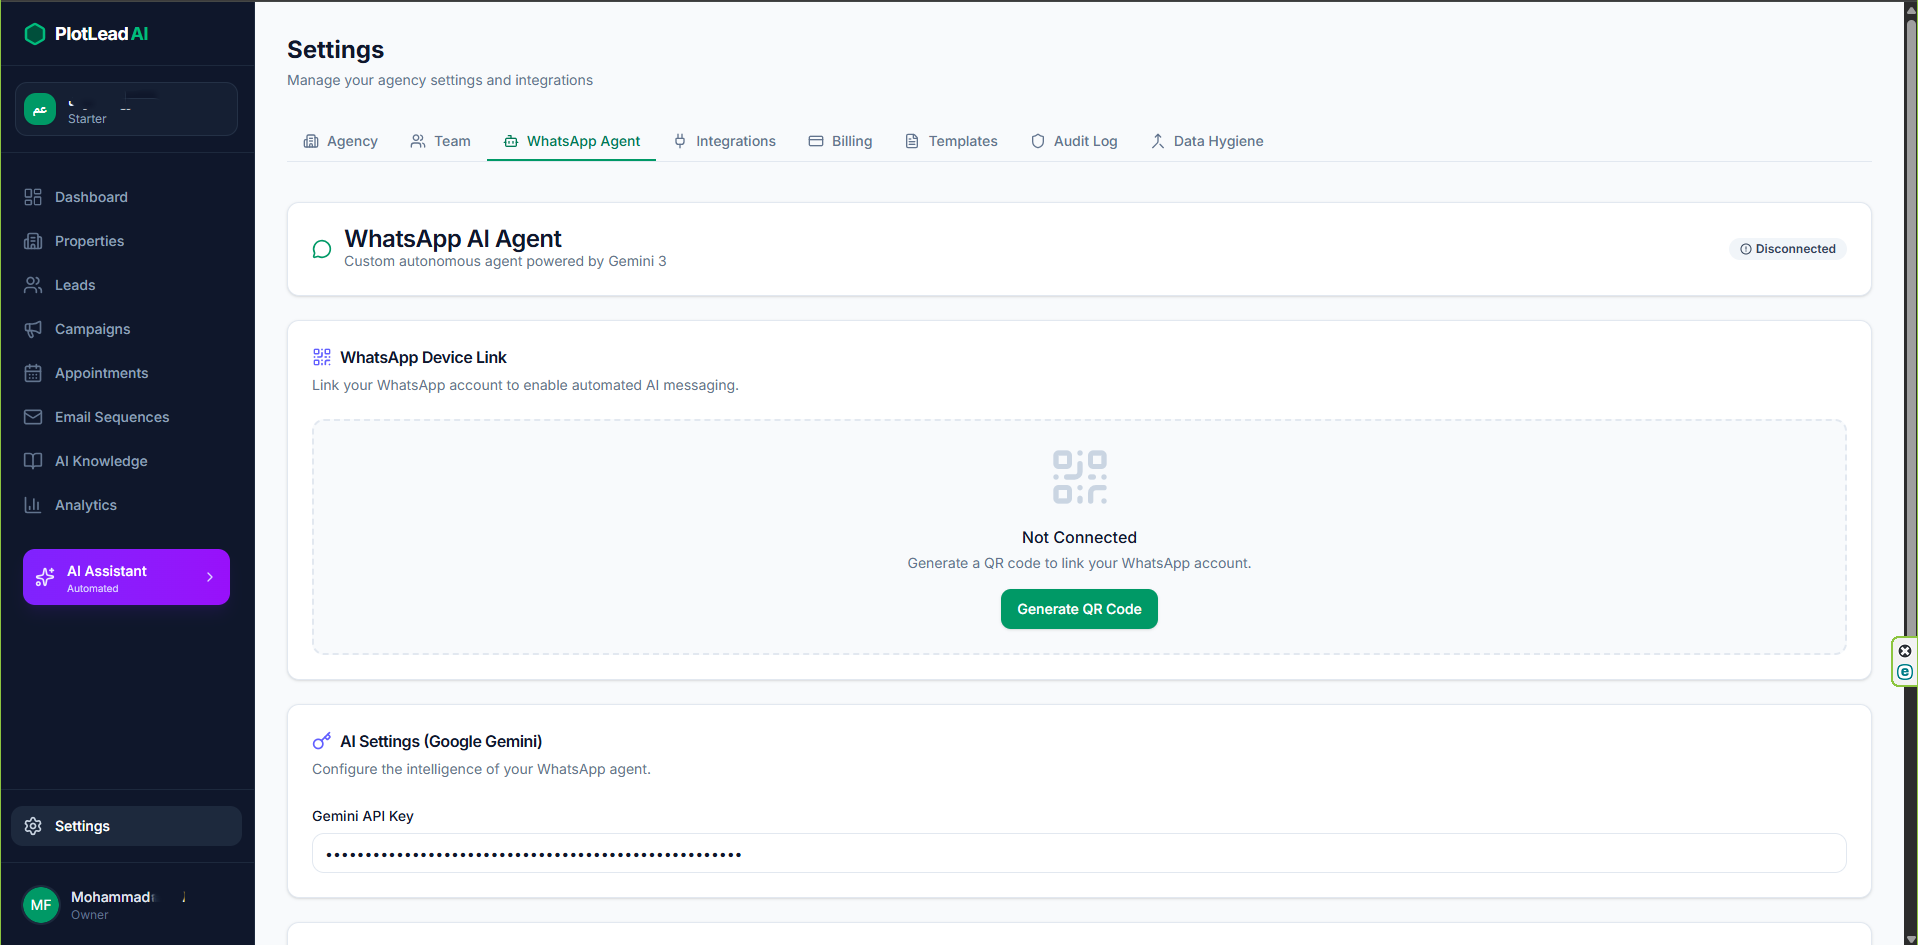Click the Leads people icon
This screenshot has width=1918, height=945.
33,285
